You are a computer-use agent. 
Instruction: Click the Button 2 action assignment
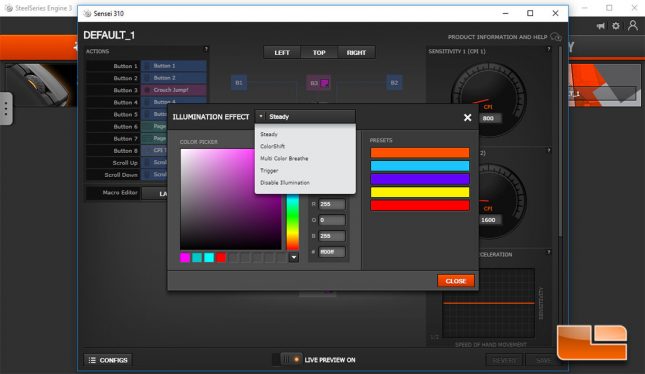(174, 78)
